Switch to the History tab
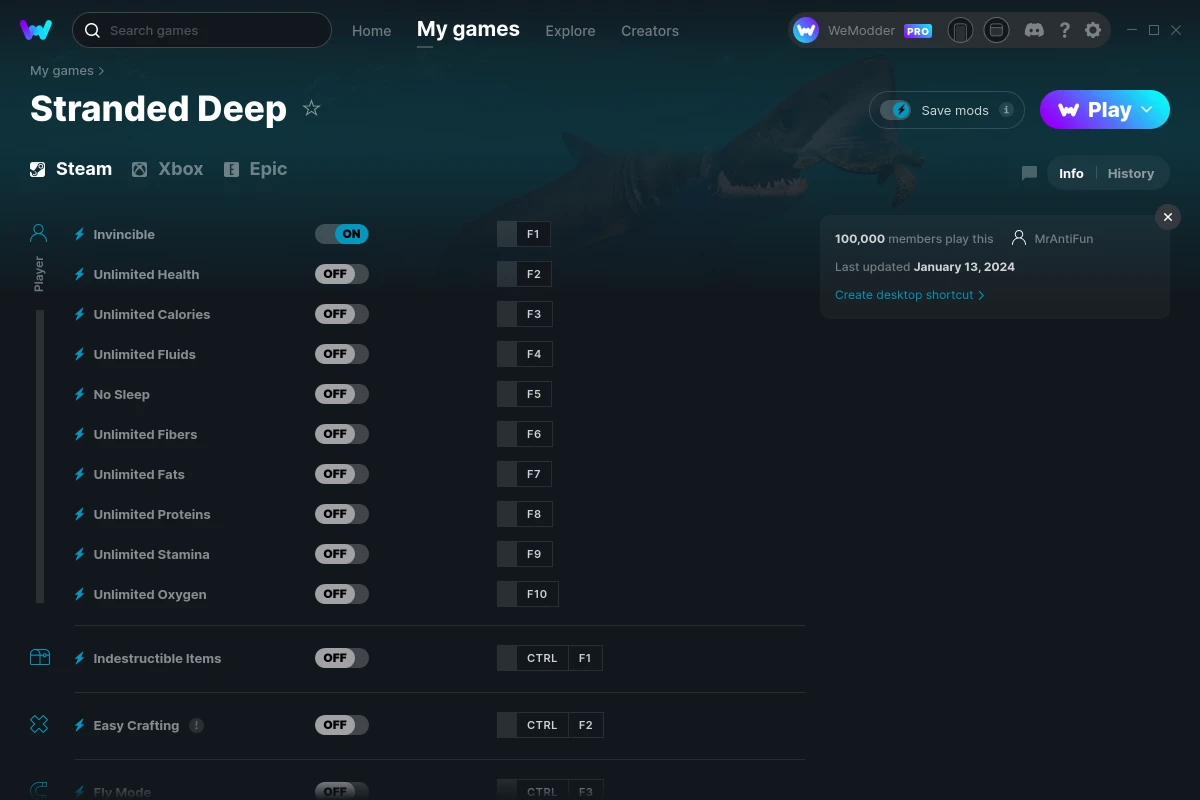This screenshot has width=1200, height=800. pyautogui.click(x=1130, y=173)
